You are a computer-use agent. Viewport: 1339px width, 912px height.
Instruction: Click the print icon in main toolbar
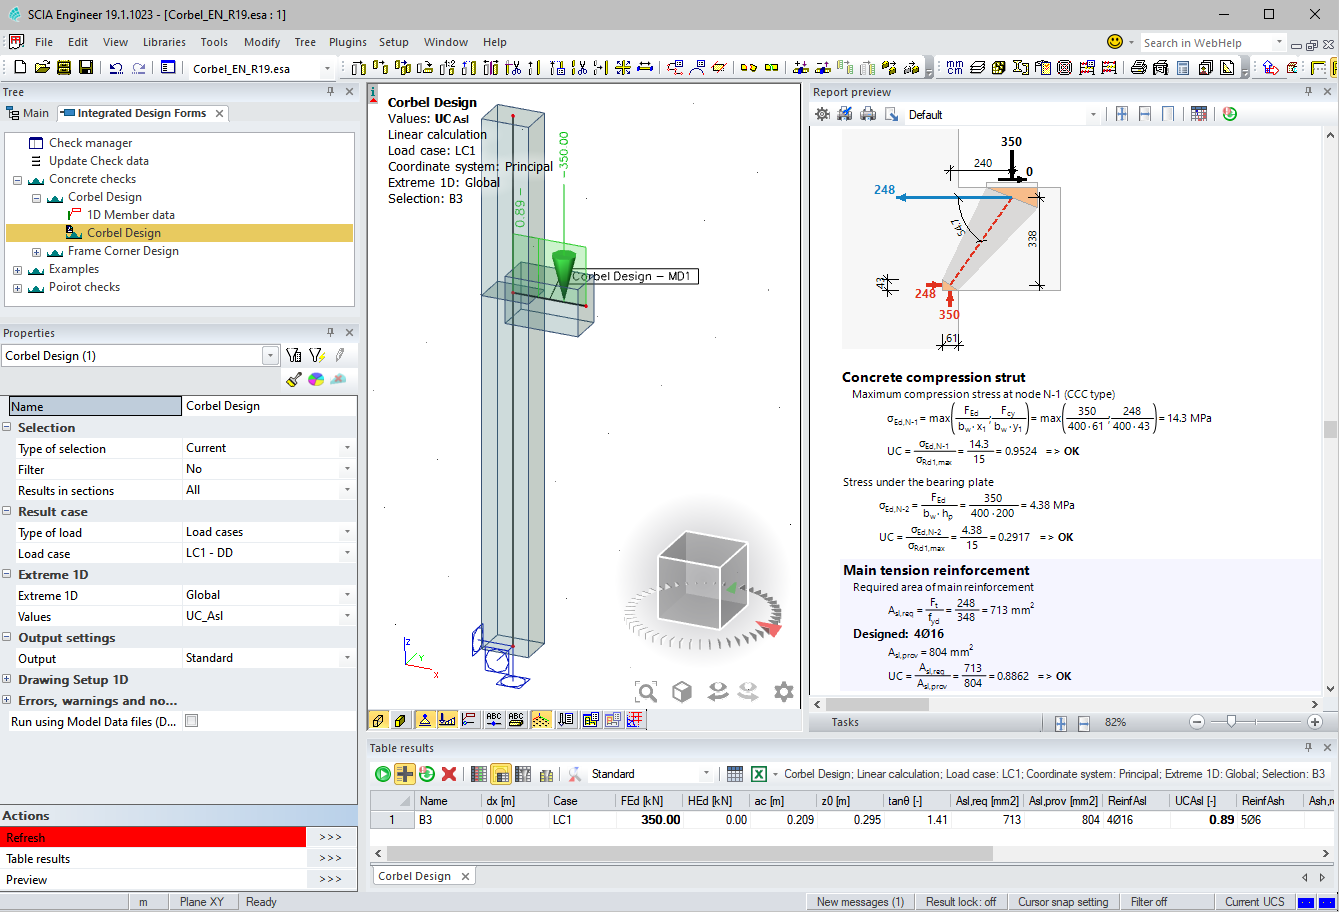click(x=1138, y=68)
